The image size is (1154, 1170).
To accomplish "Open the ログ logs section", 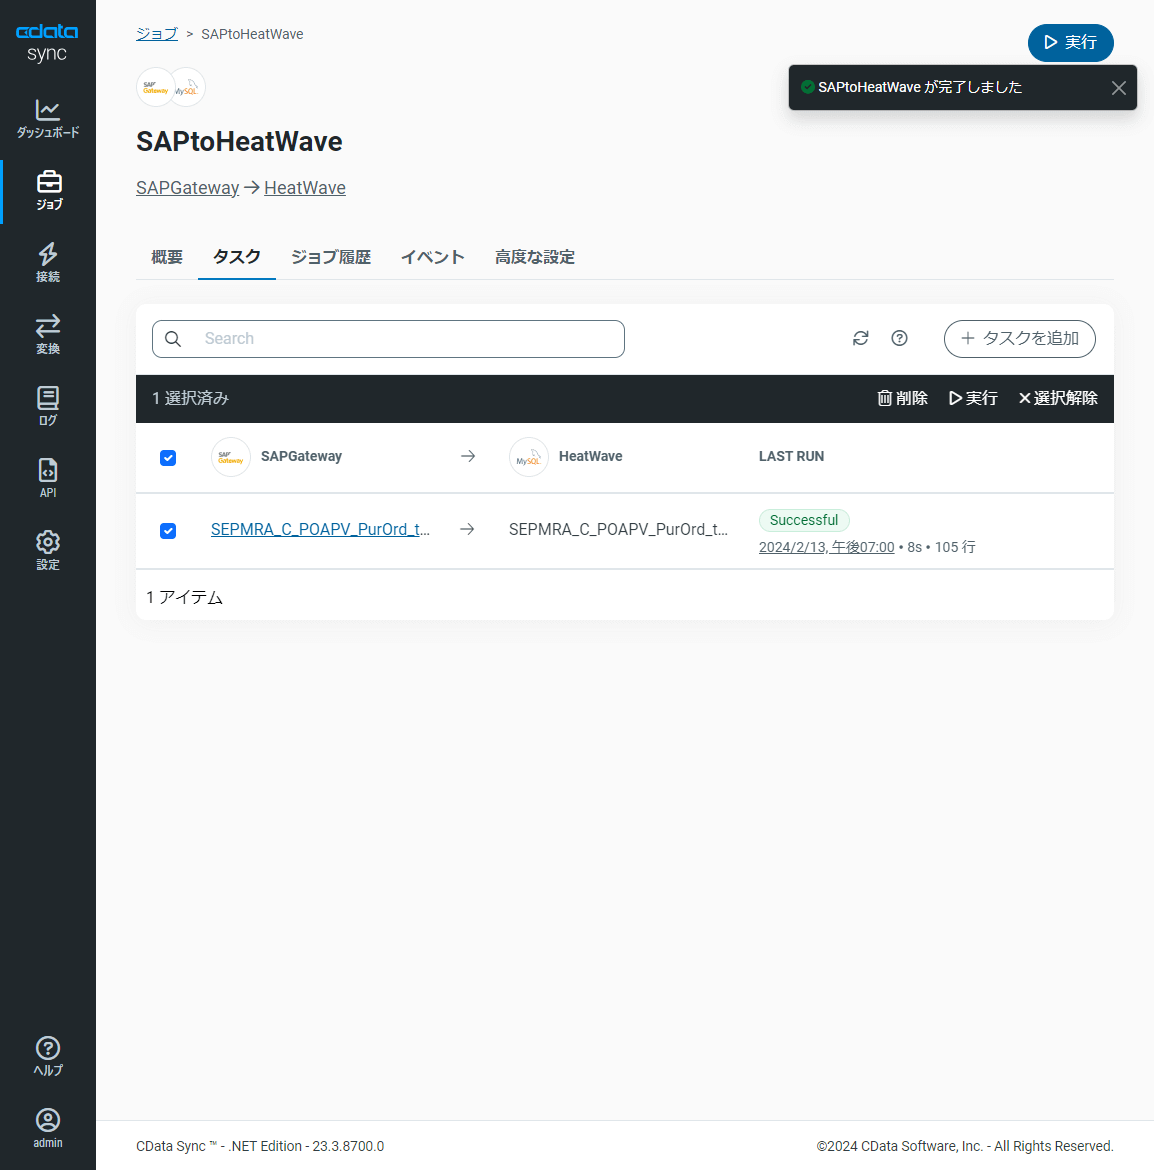I will click(x=48, y=407).
